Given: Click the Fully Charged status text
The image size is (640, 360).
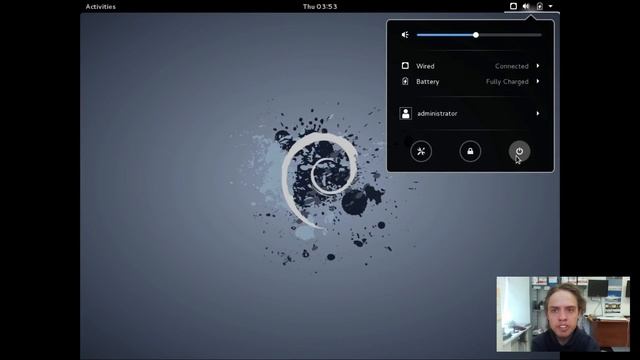Looking at the screenshot, I should [507, 82].
